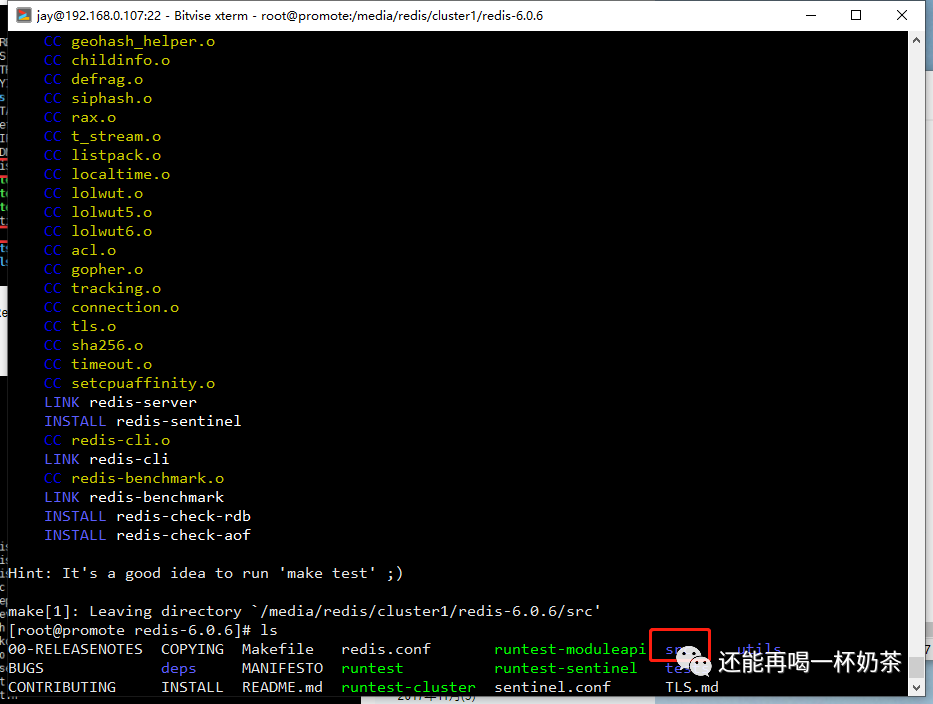Screen dimensions: 933x704
Task: Click the 'tls.o' compile line
Action: click(80, 327)
